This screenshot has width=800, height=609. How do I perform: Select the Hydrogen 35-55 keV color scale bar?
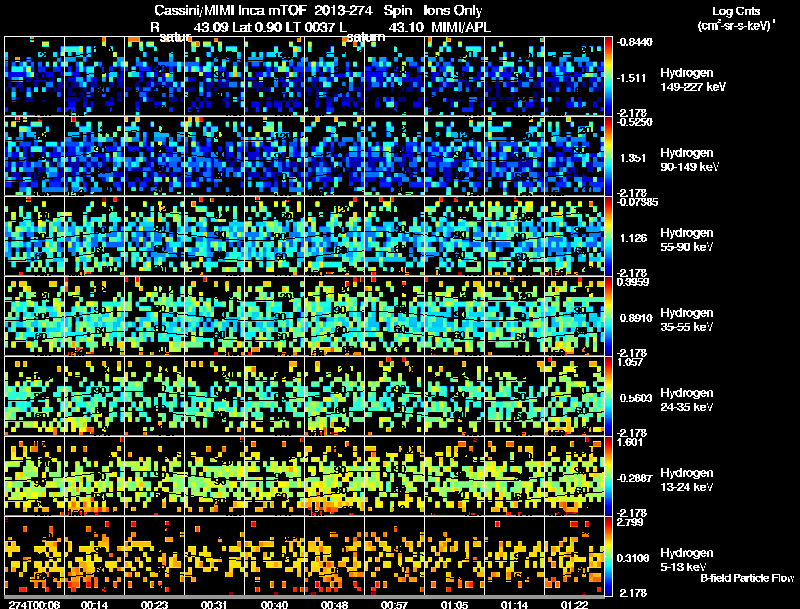coord(609,316)
